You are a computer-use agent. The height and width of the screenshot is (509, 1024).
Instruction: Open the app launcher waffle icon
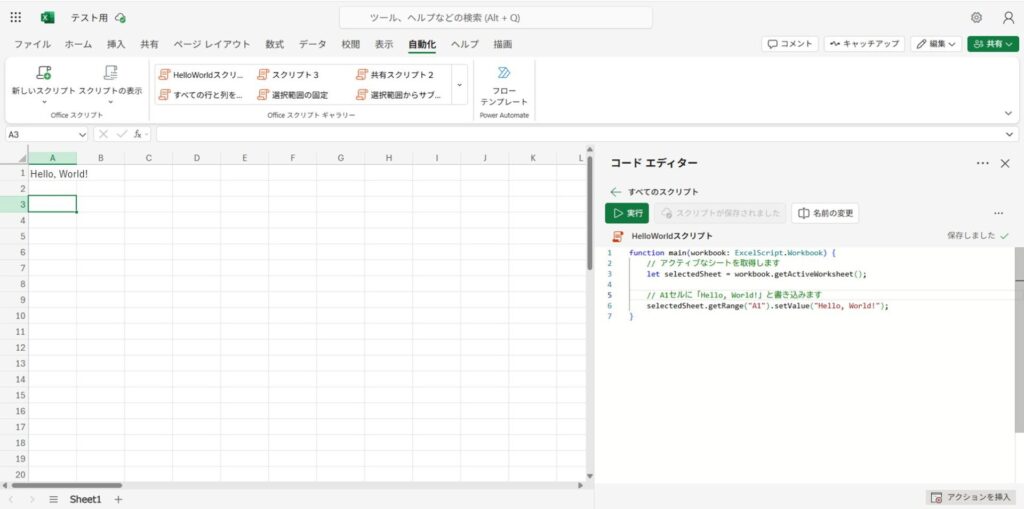click(16, 18)
